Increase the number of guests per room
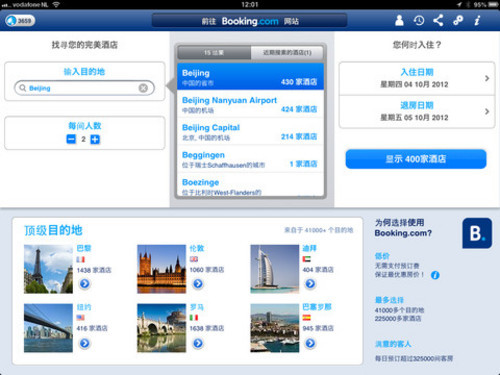Viewport: 500px width, 375px height. tap(95, 139)
